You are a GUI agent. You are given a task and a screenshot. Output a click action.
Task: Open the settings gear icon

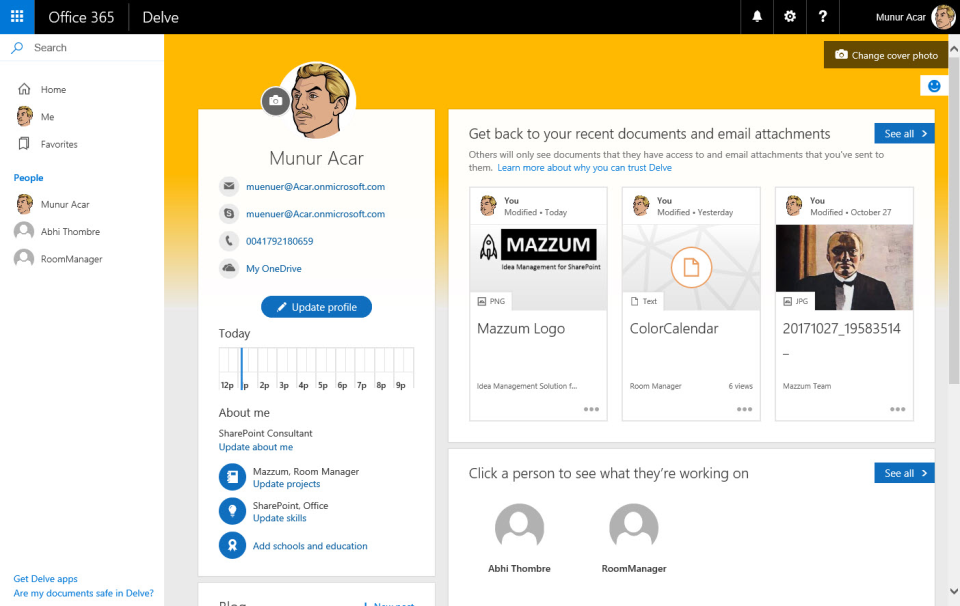(789, 16)
